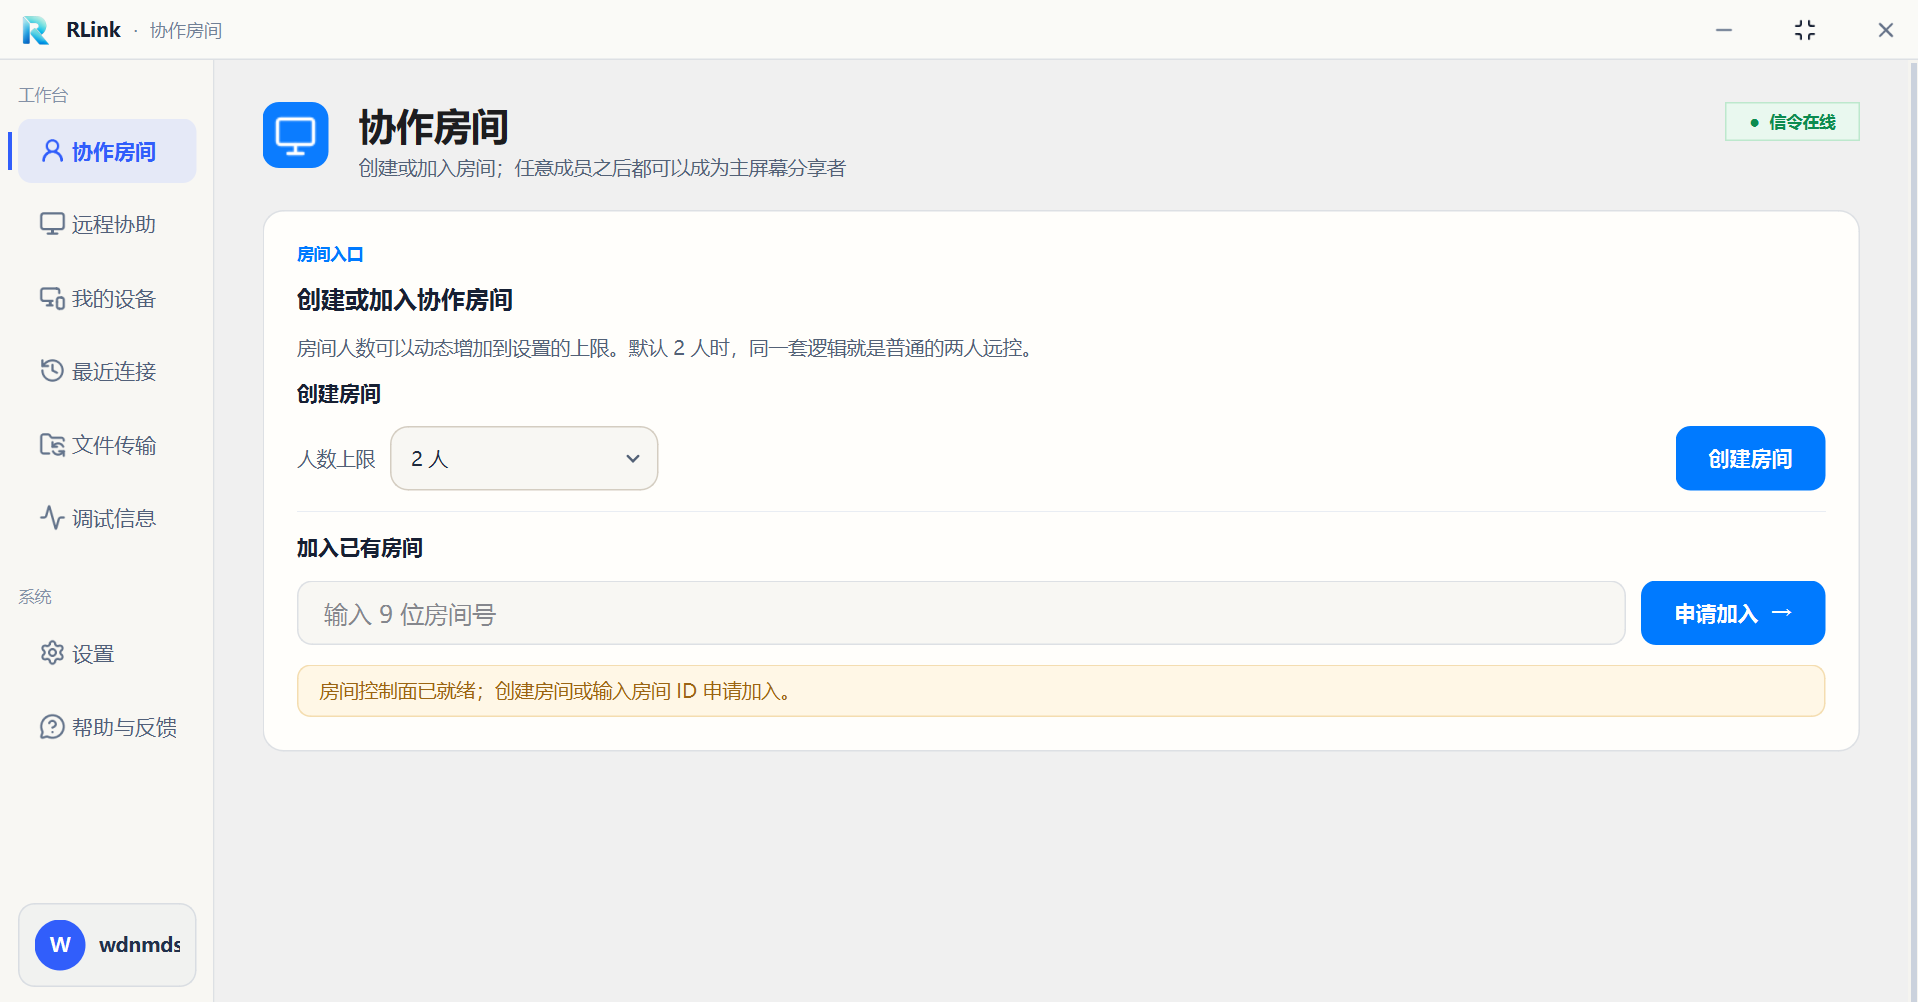The image size is (1918, 1002).
Task: Click the 文件传输 folder sync icon
Action: tap(52, 445)
